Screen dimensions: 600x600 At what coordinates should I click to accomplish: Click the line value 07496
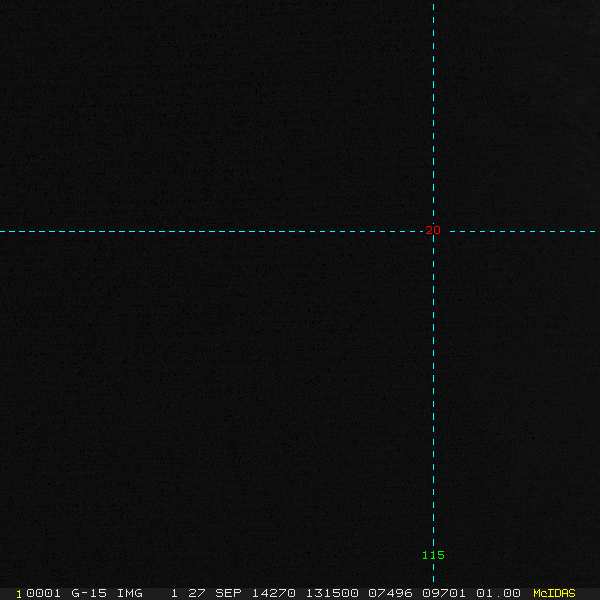[x=390, y=593]
